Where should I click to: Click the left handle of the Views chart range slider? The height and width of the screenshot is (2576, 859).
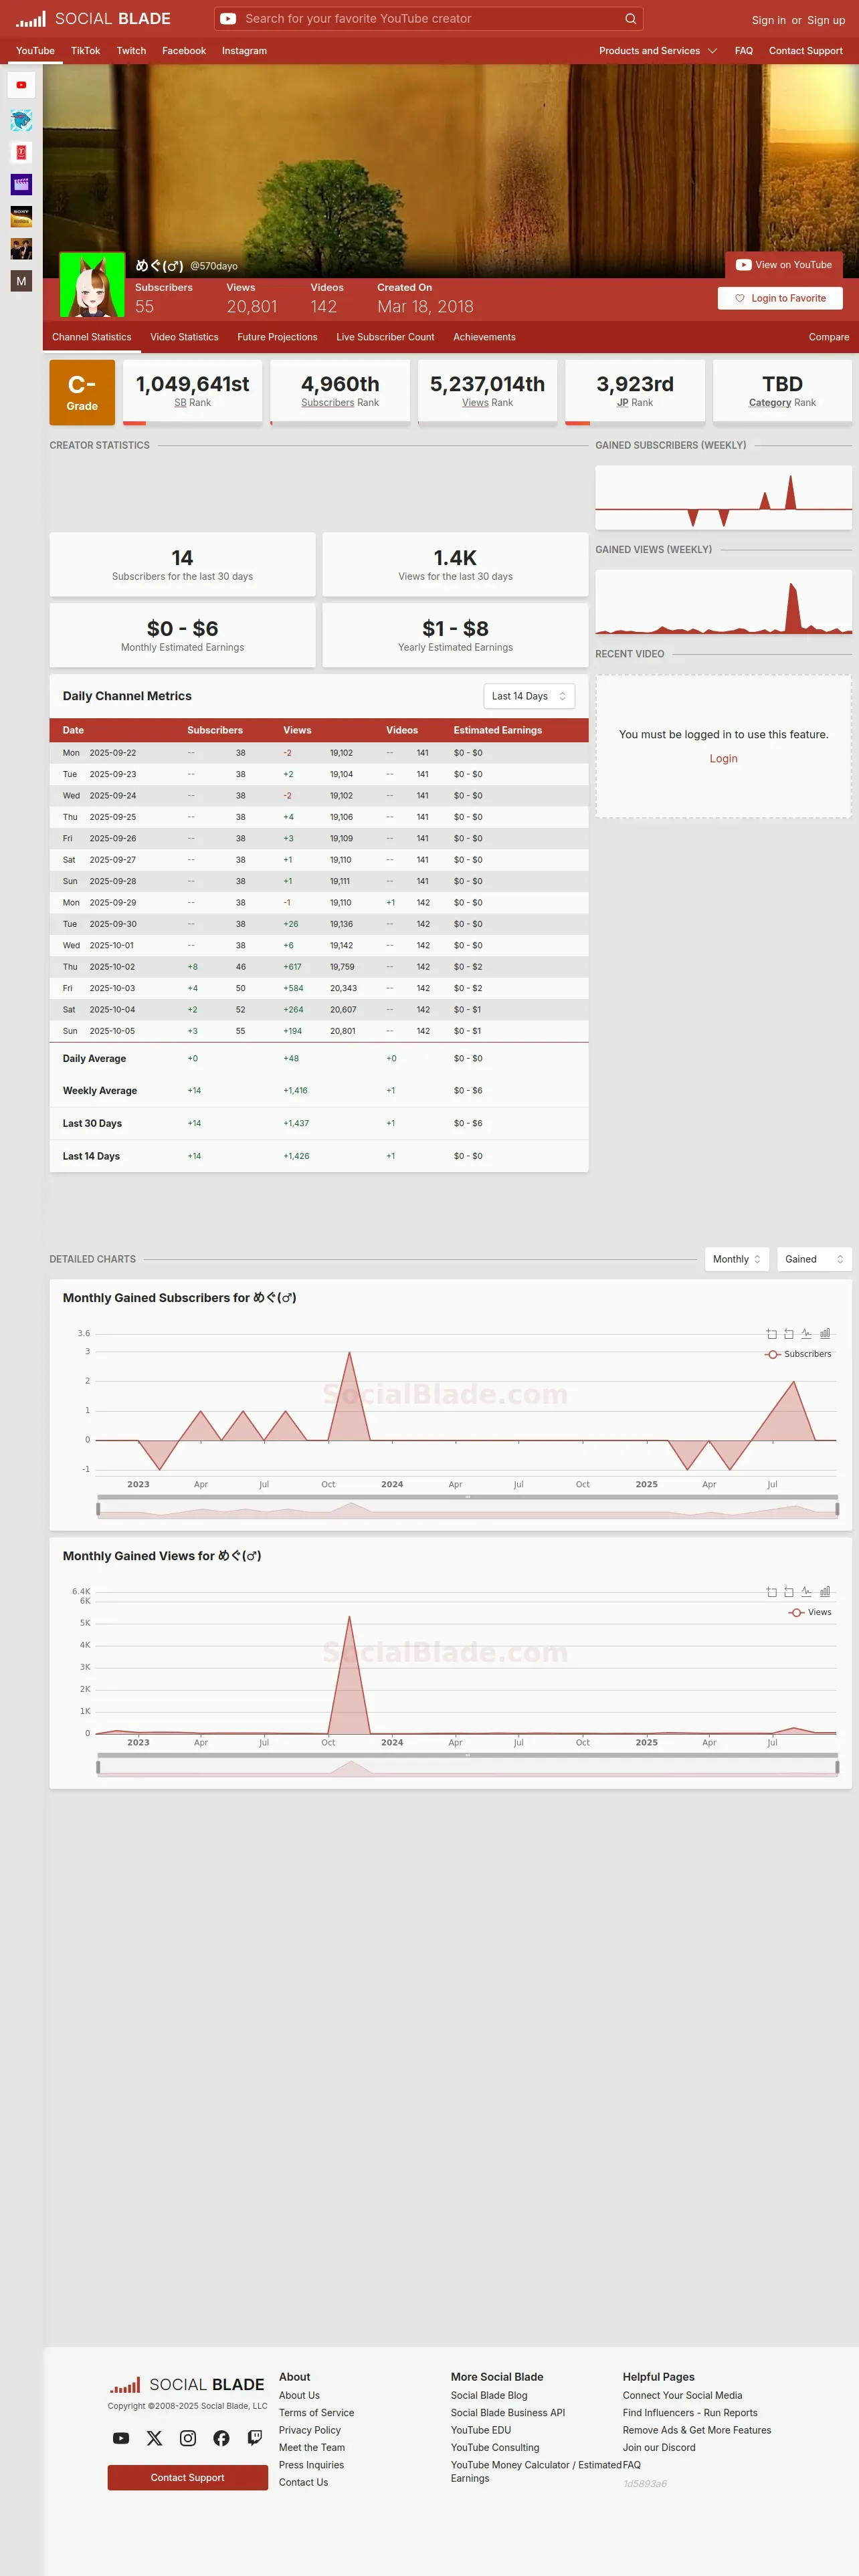click(x=98, y=1767)
